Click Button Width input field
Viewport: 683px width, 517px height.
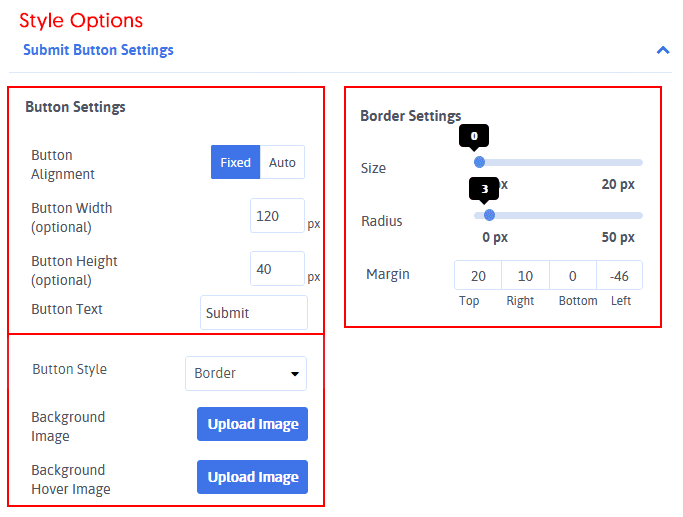point(277,216)
